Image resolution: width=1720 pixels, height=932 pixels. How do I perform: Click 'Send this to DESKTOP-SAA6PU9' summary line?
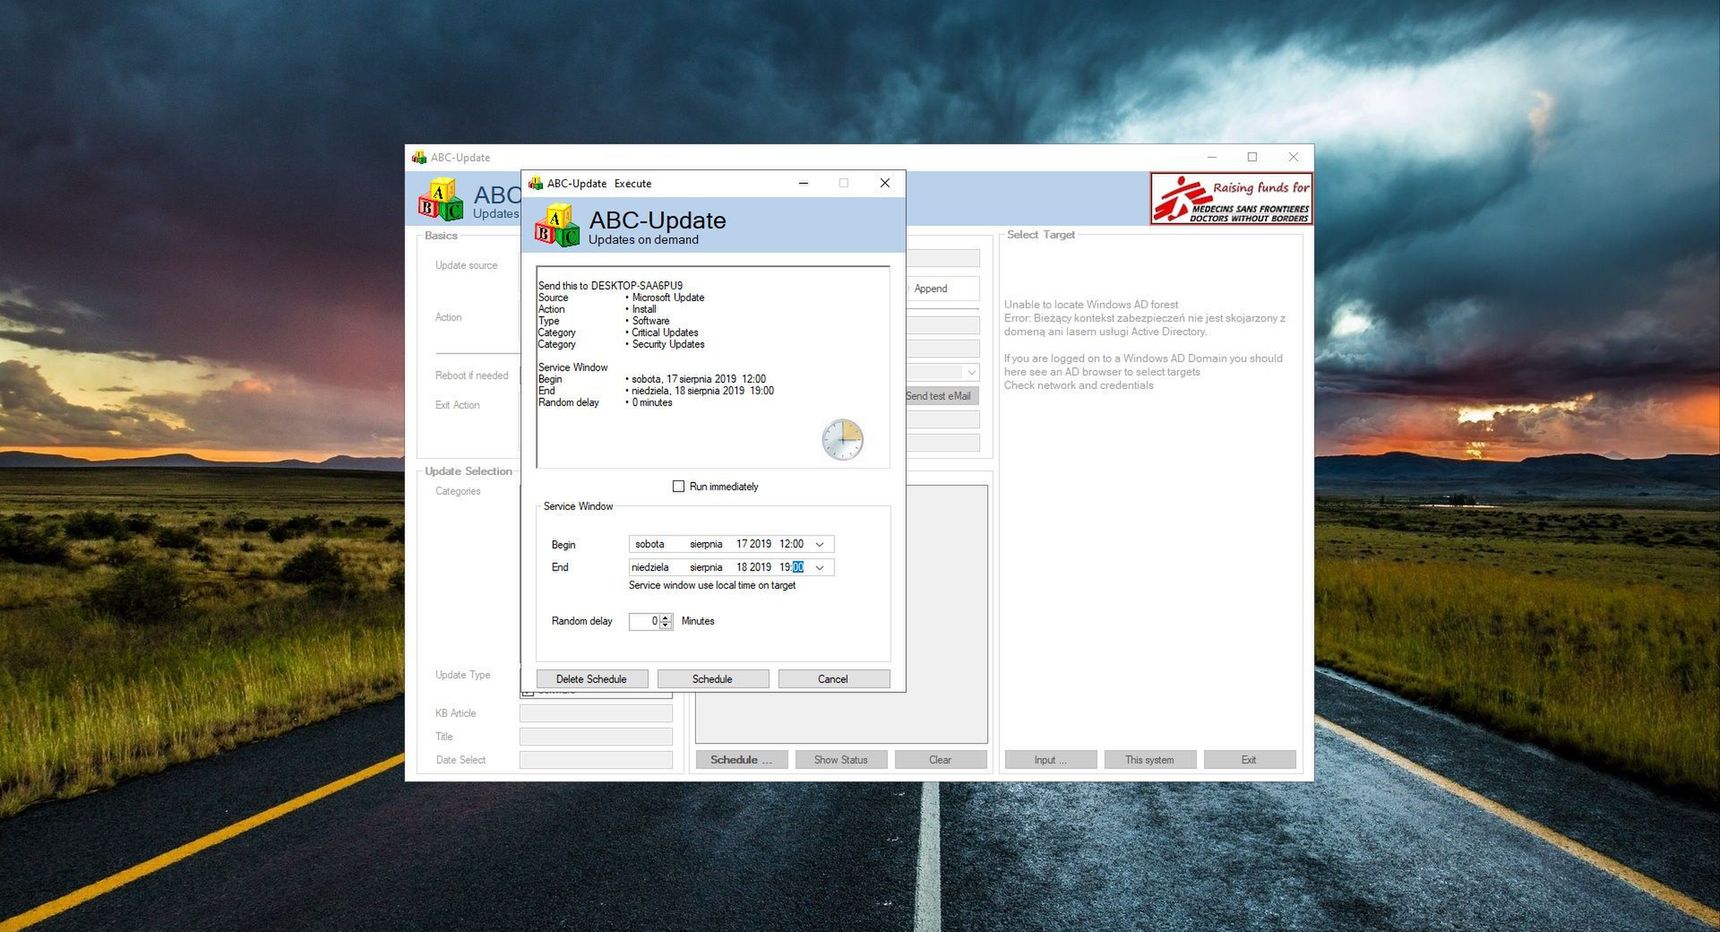611,286
